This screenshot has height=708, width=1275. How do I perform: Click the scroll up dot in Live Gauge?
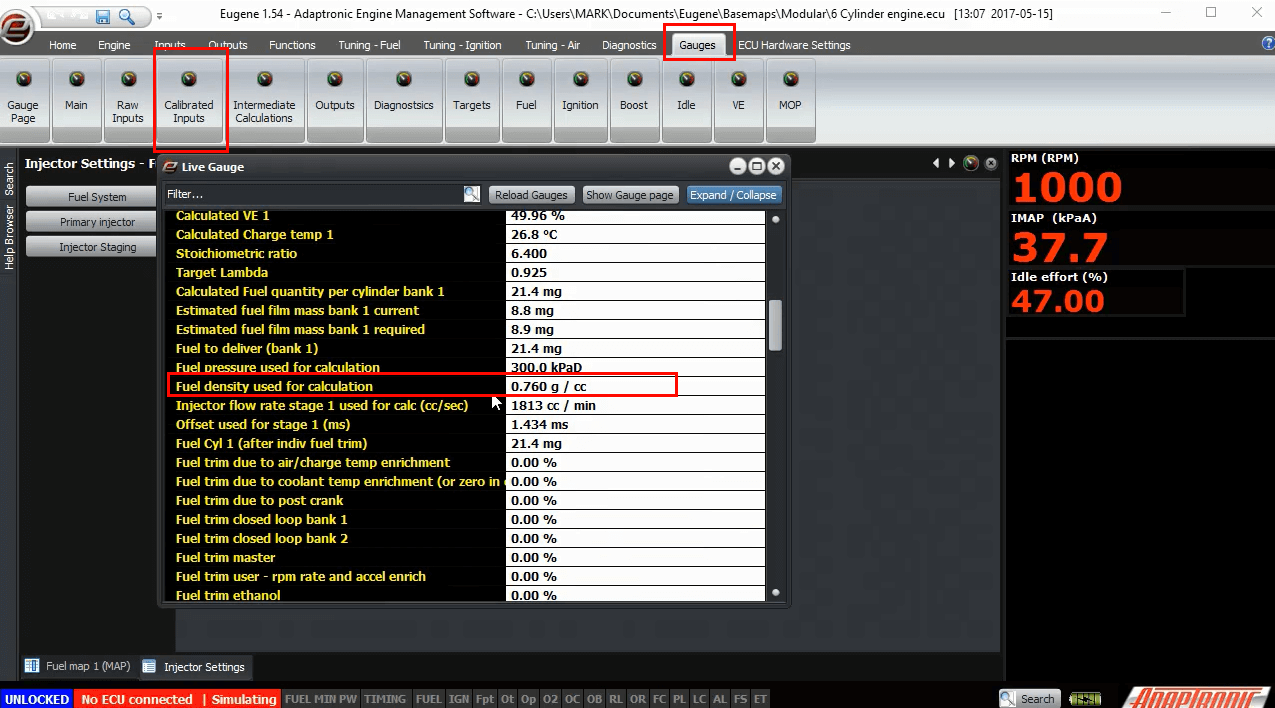(775, 217)
